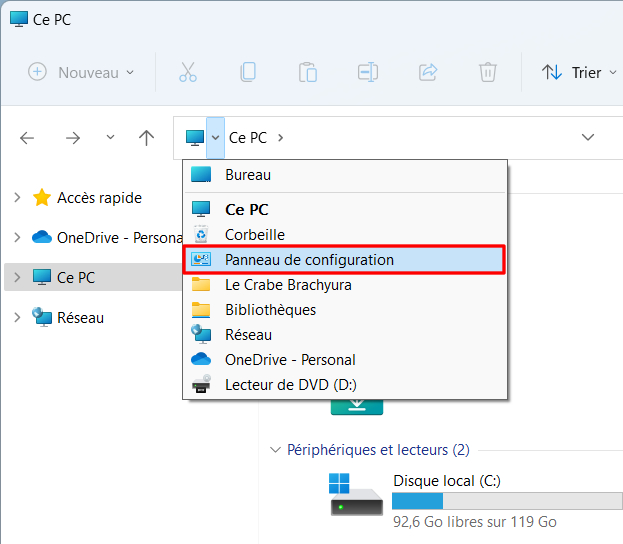Expand the OneDrive - Personal tree node

pyautogui.click(x=17, y=237)
